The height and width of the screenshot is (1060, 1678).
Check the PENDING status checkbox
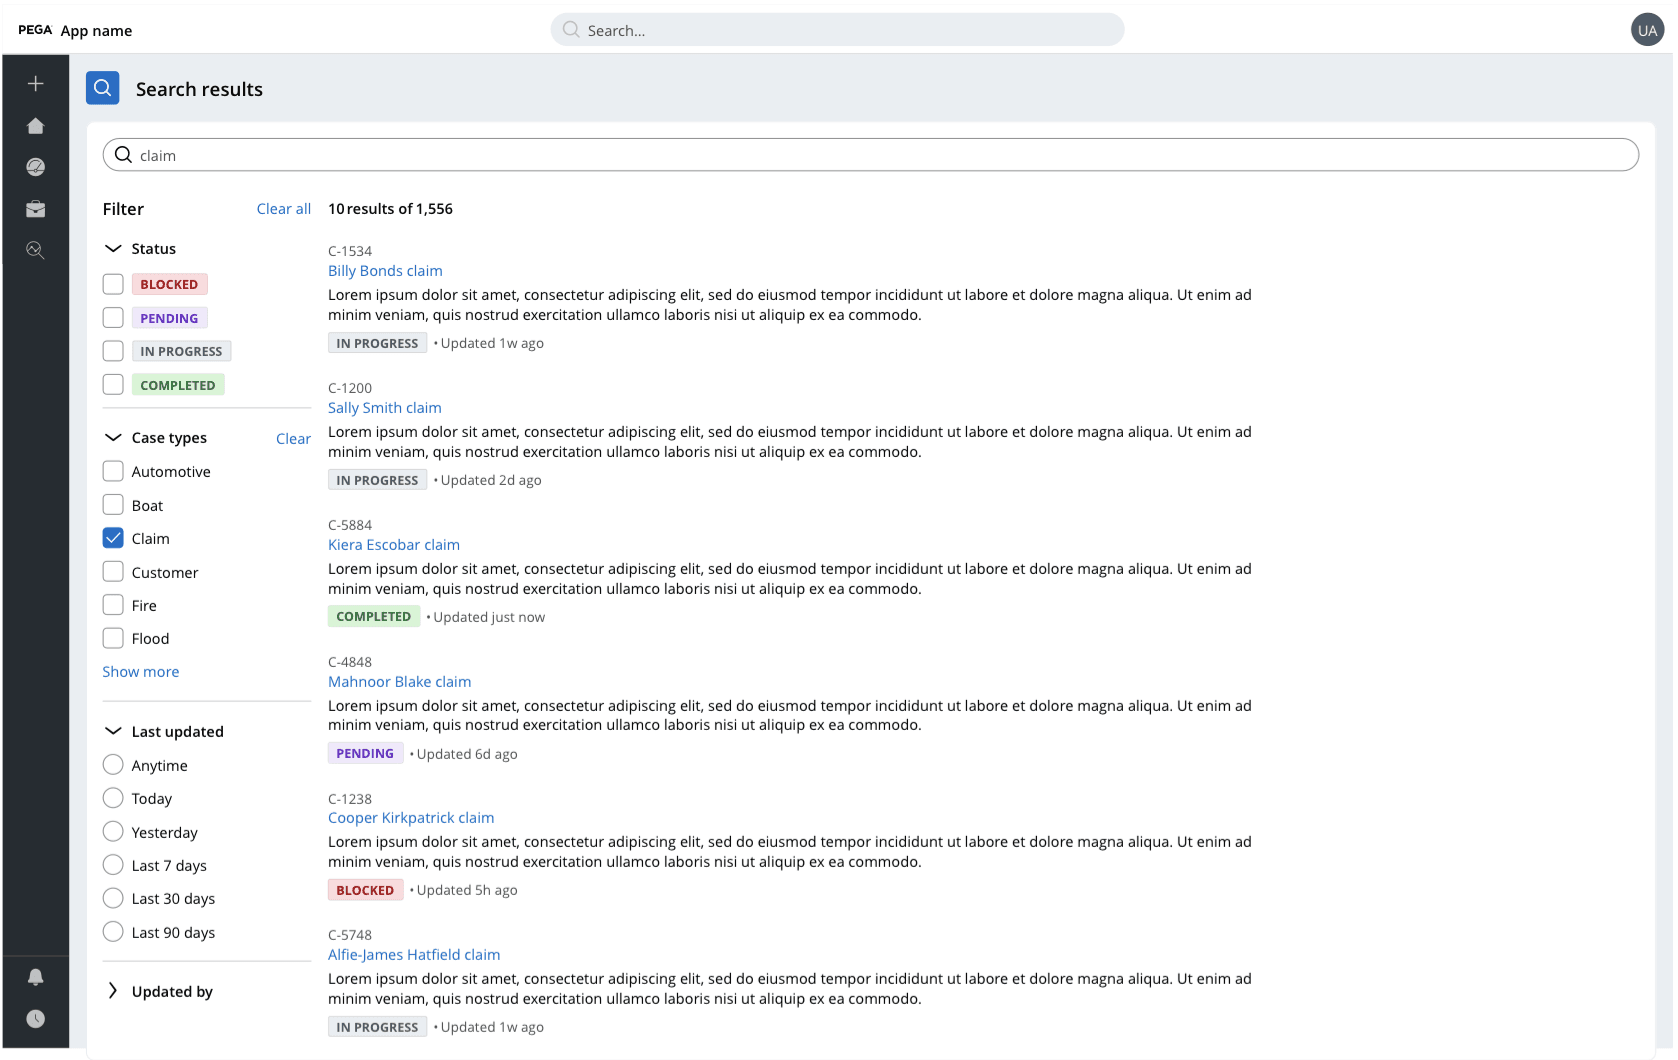tap(113, 318)
